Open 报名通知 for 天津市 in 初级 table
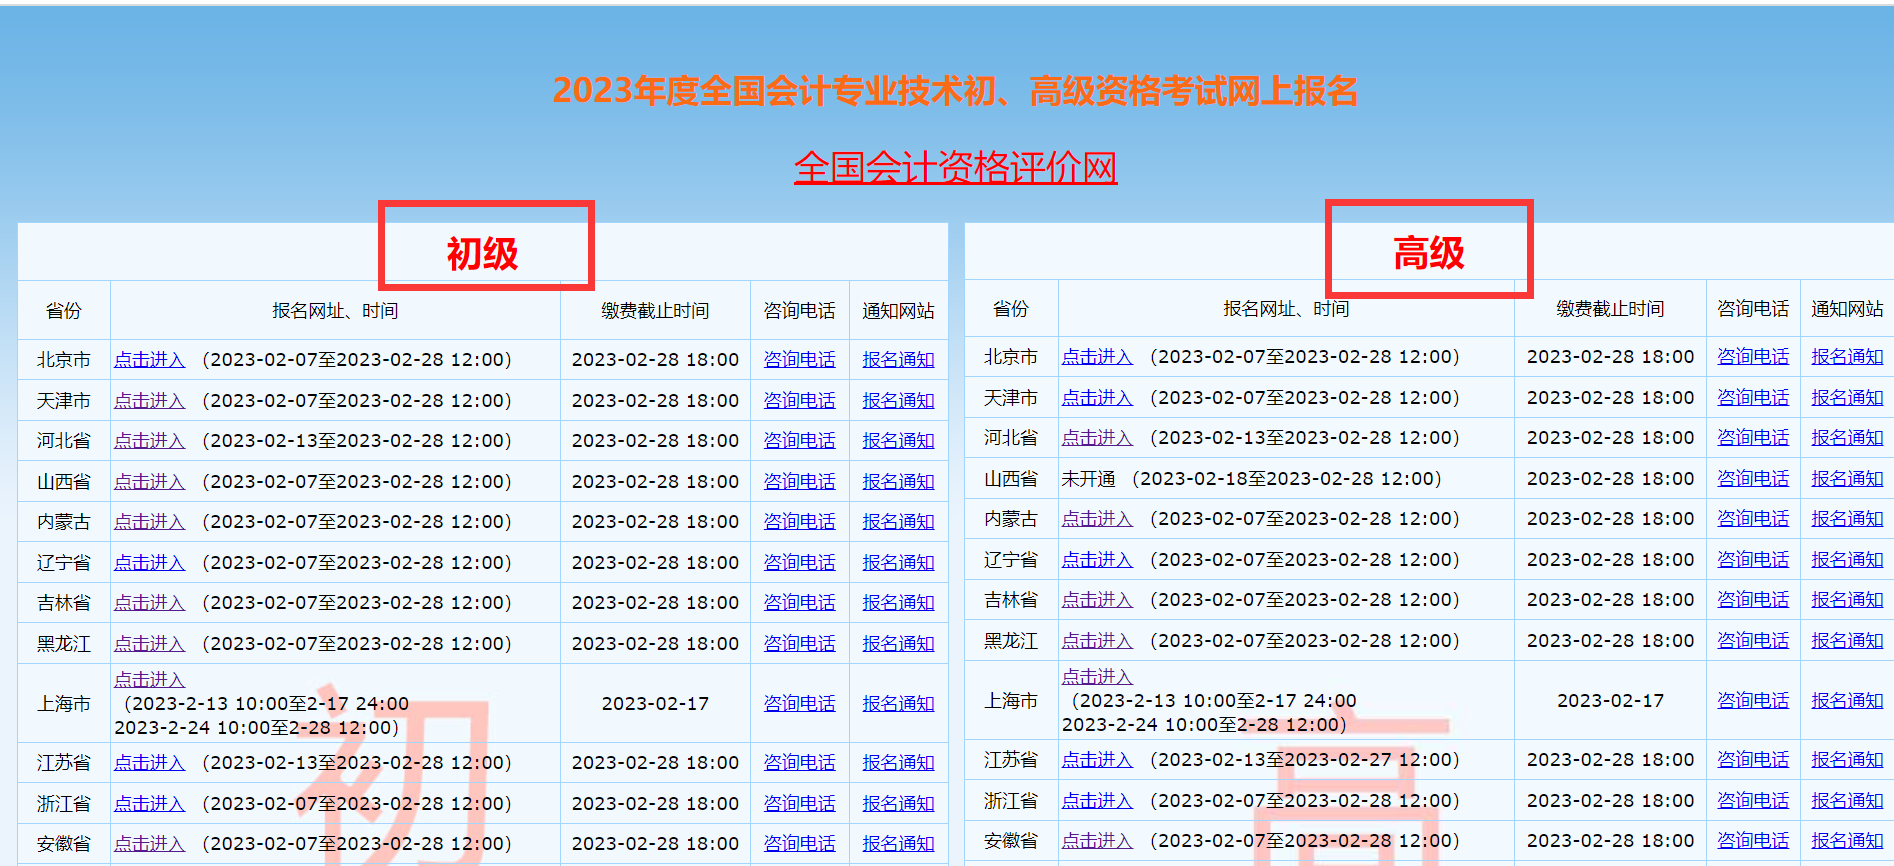The image size is (1894, 866). (898, 401)
